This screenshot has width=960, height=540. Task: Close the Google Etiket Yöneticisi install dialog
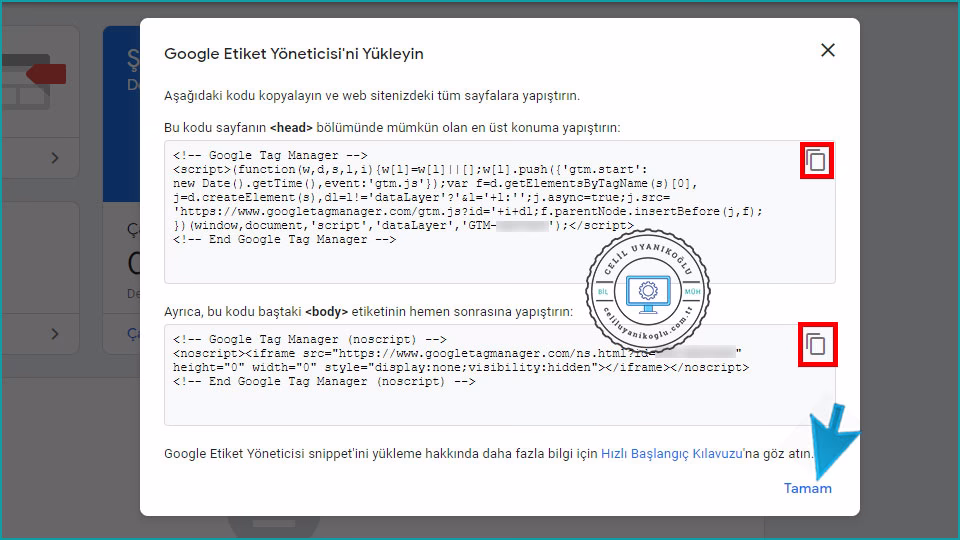tap(828, 50)
